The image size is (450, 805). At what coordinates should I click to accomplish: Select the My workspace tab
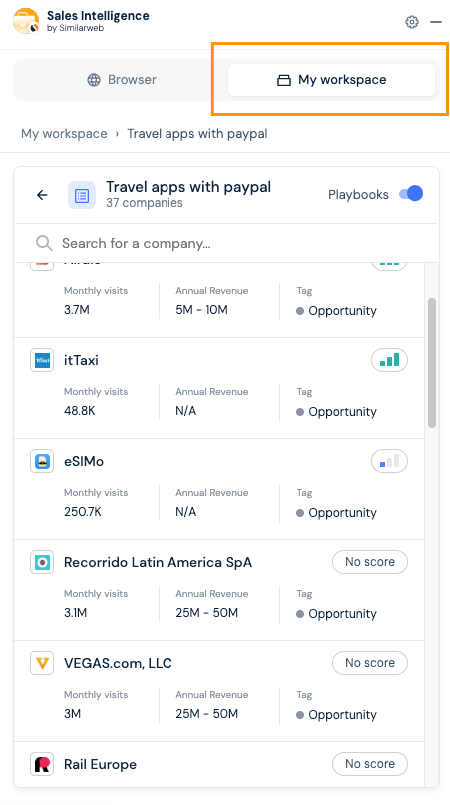[x=331, y=80]
